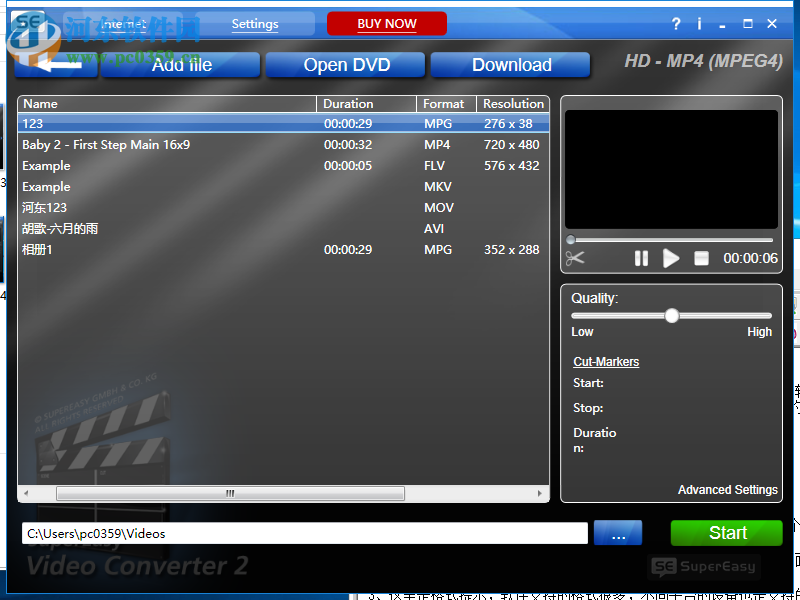
Task: Pause the video preview
Action: [641, 258]
